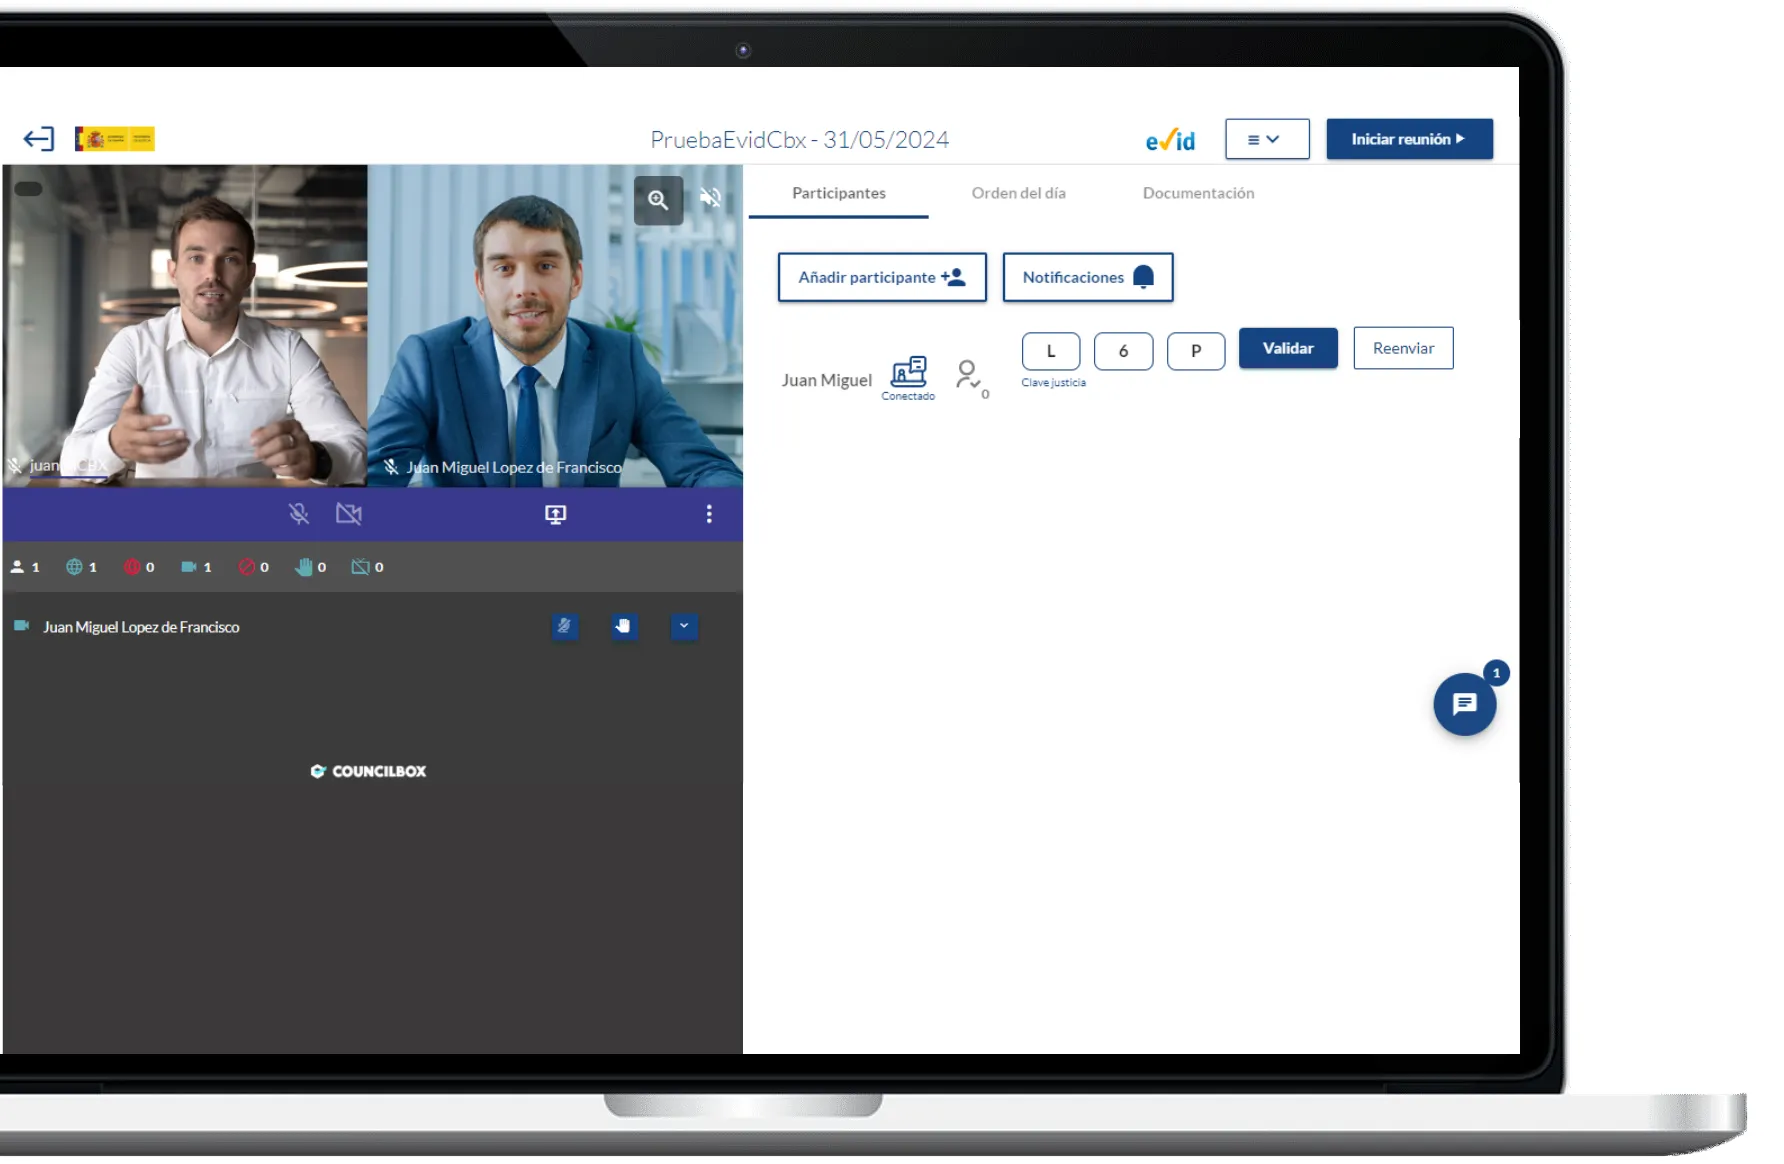Toggle the muted speaker icon on video

click(x=710, y=198)
